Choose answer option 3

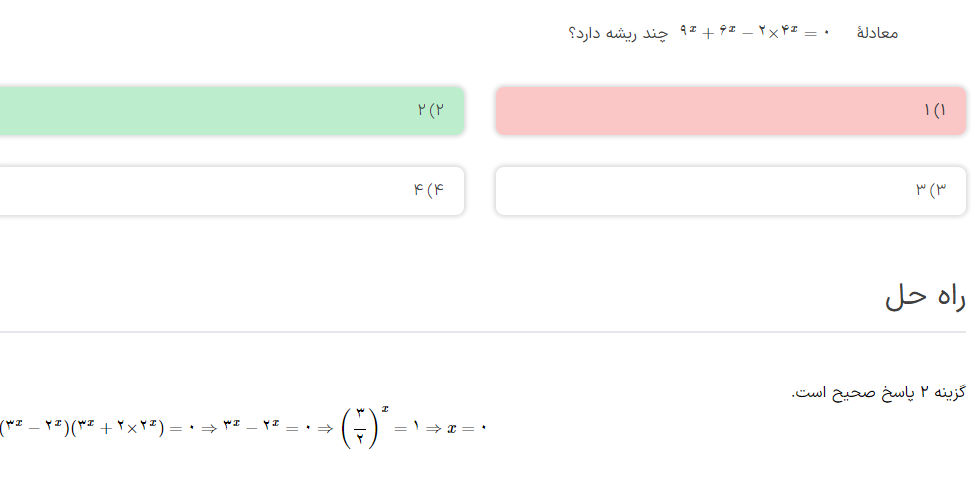(x=730, y=190)
